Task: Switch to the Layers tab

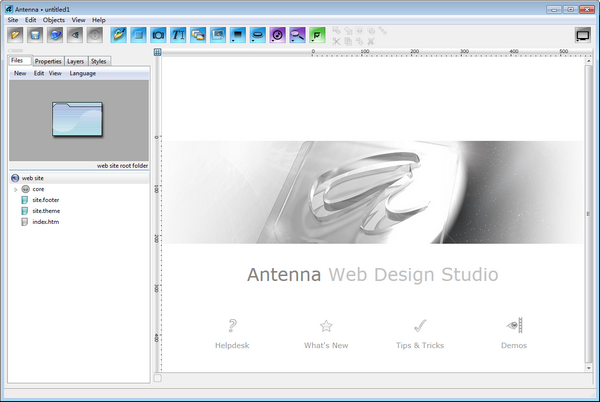Action: 76,61
